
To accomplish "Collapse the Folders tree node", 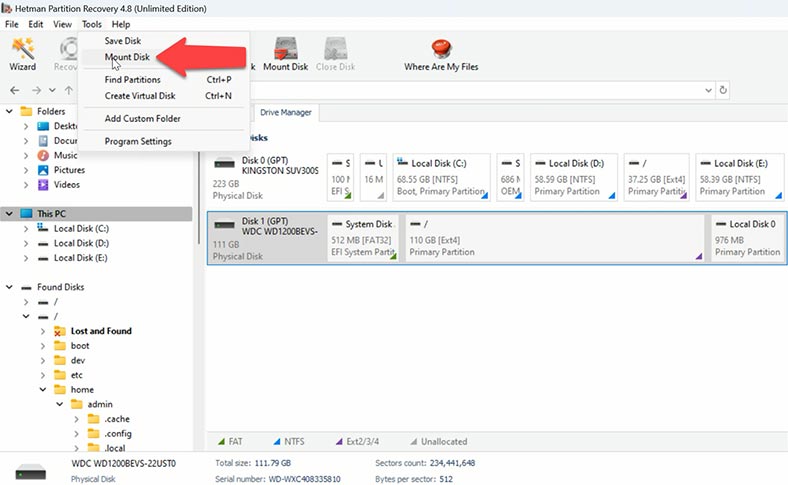I will tap(9, 111).
